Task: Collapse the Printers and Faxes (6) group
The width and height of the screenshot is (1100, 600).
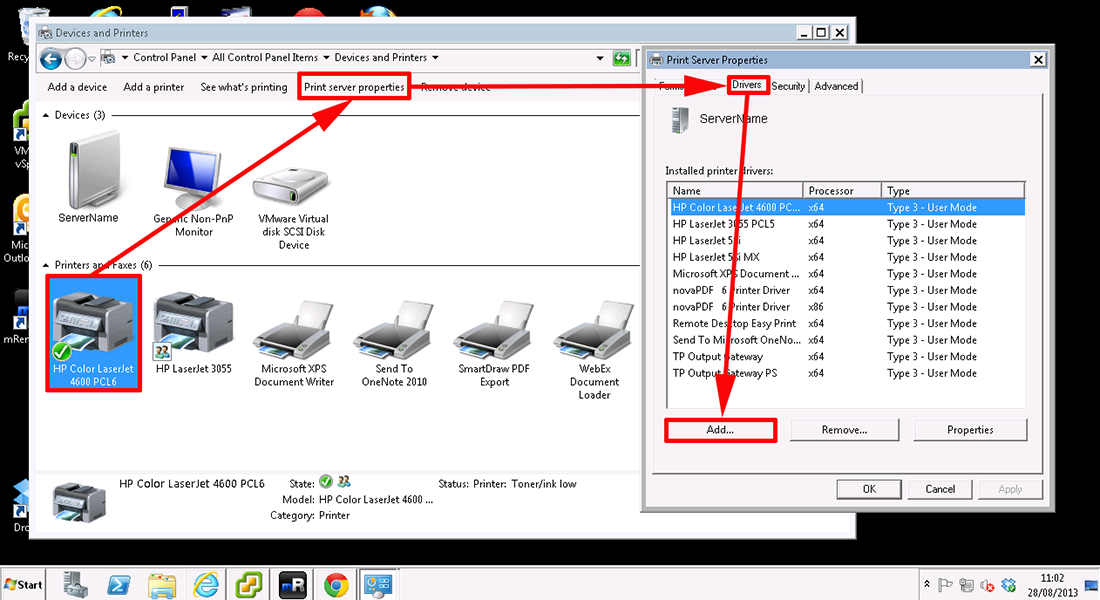Action: pos(46,265)
